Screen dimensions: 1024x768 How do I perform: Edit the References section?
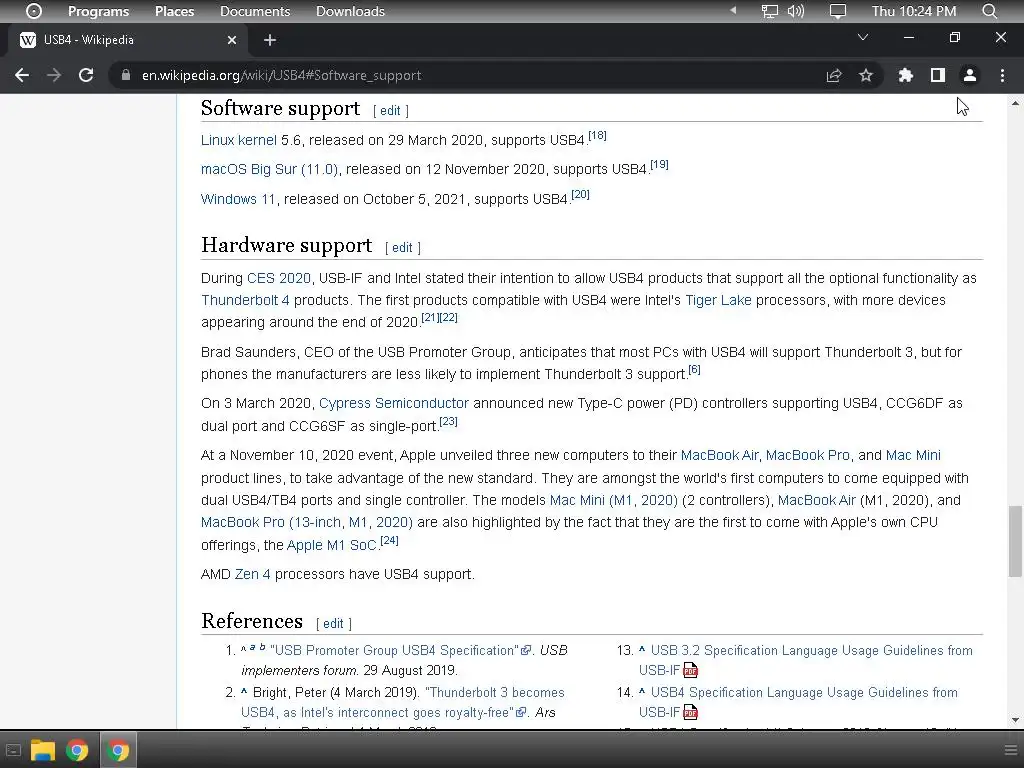(x=333, y=623)
